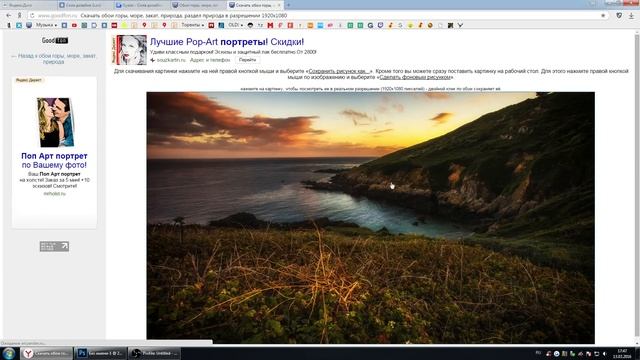
Task: Bookmark this page with the star icon
Action: pos(603,16)
